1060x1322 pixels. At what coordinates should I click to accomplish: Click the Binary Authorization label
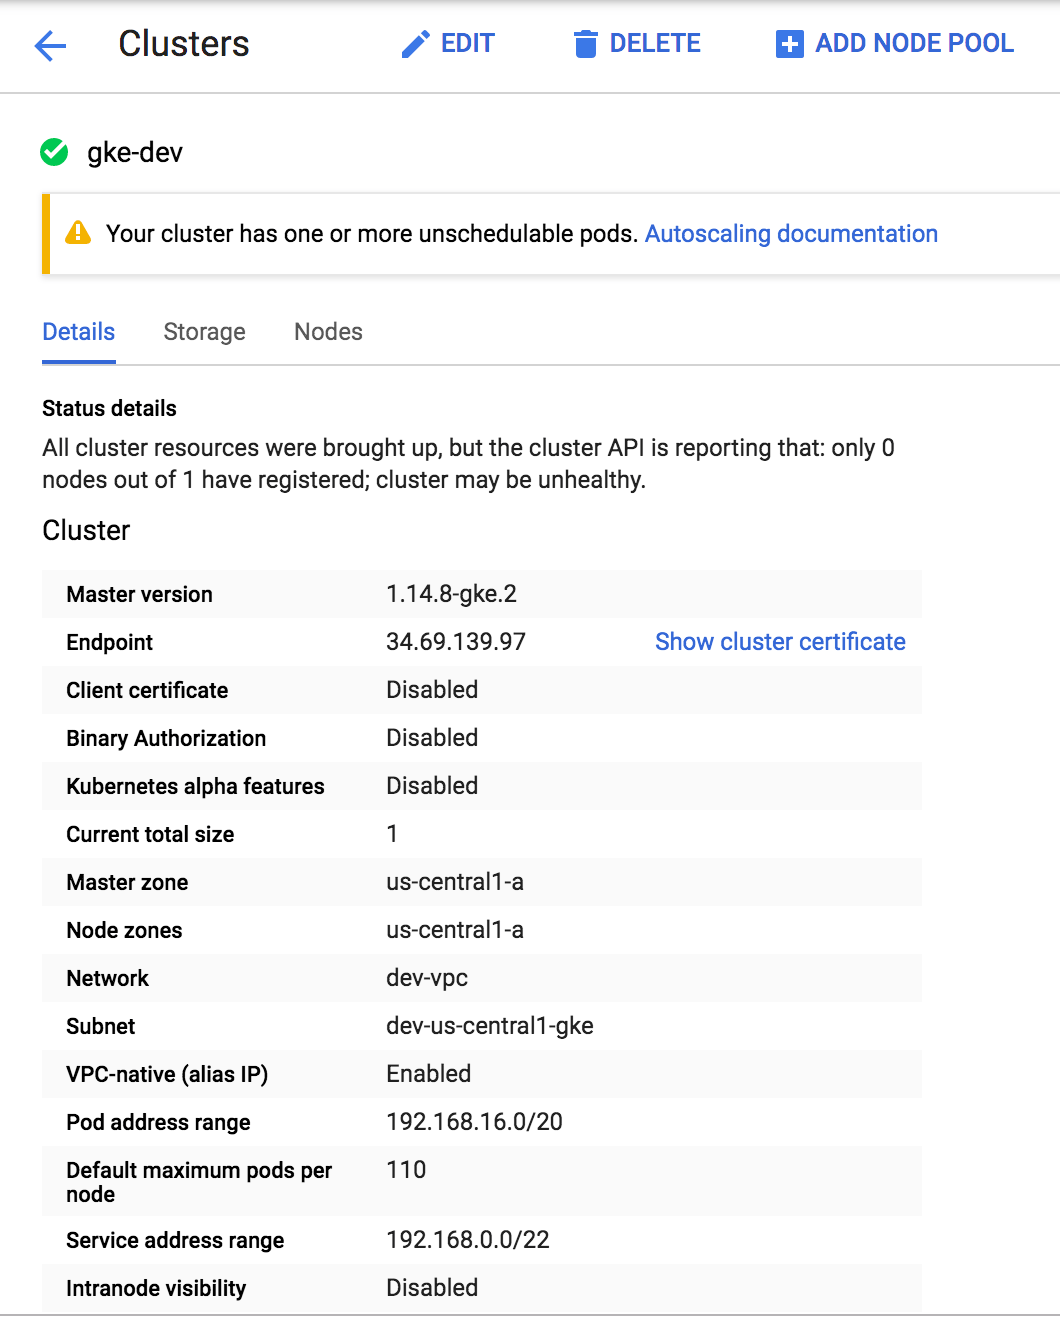point(166,739)
